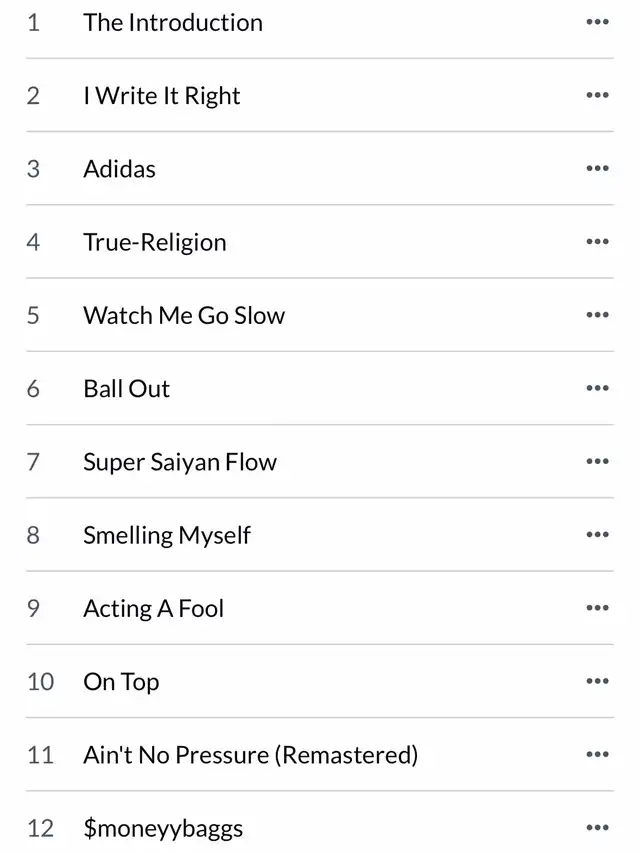Image resolution: width=640 pixels, height=853 pixels.
Task: Play the song I Write It Right
Action: 162,95
